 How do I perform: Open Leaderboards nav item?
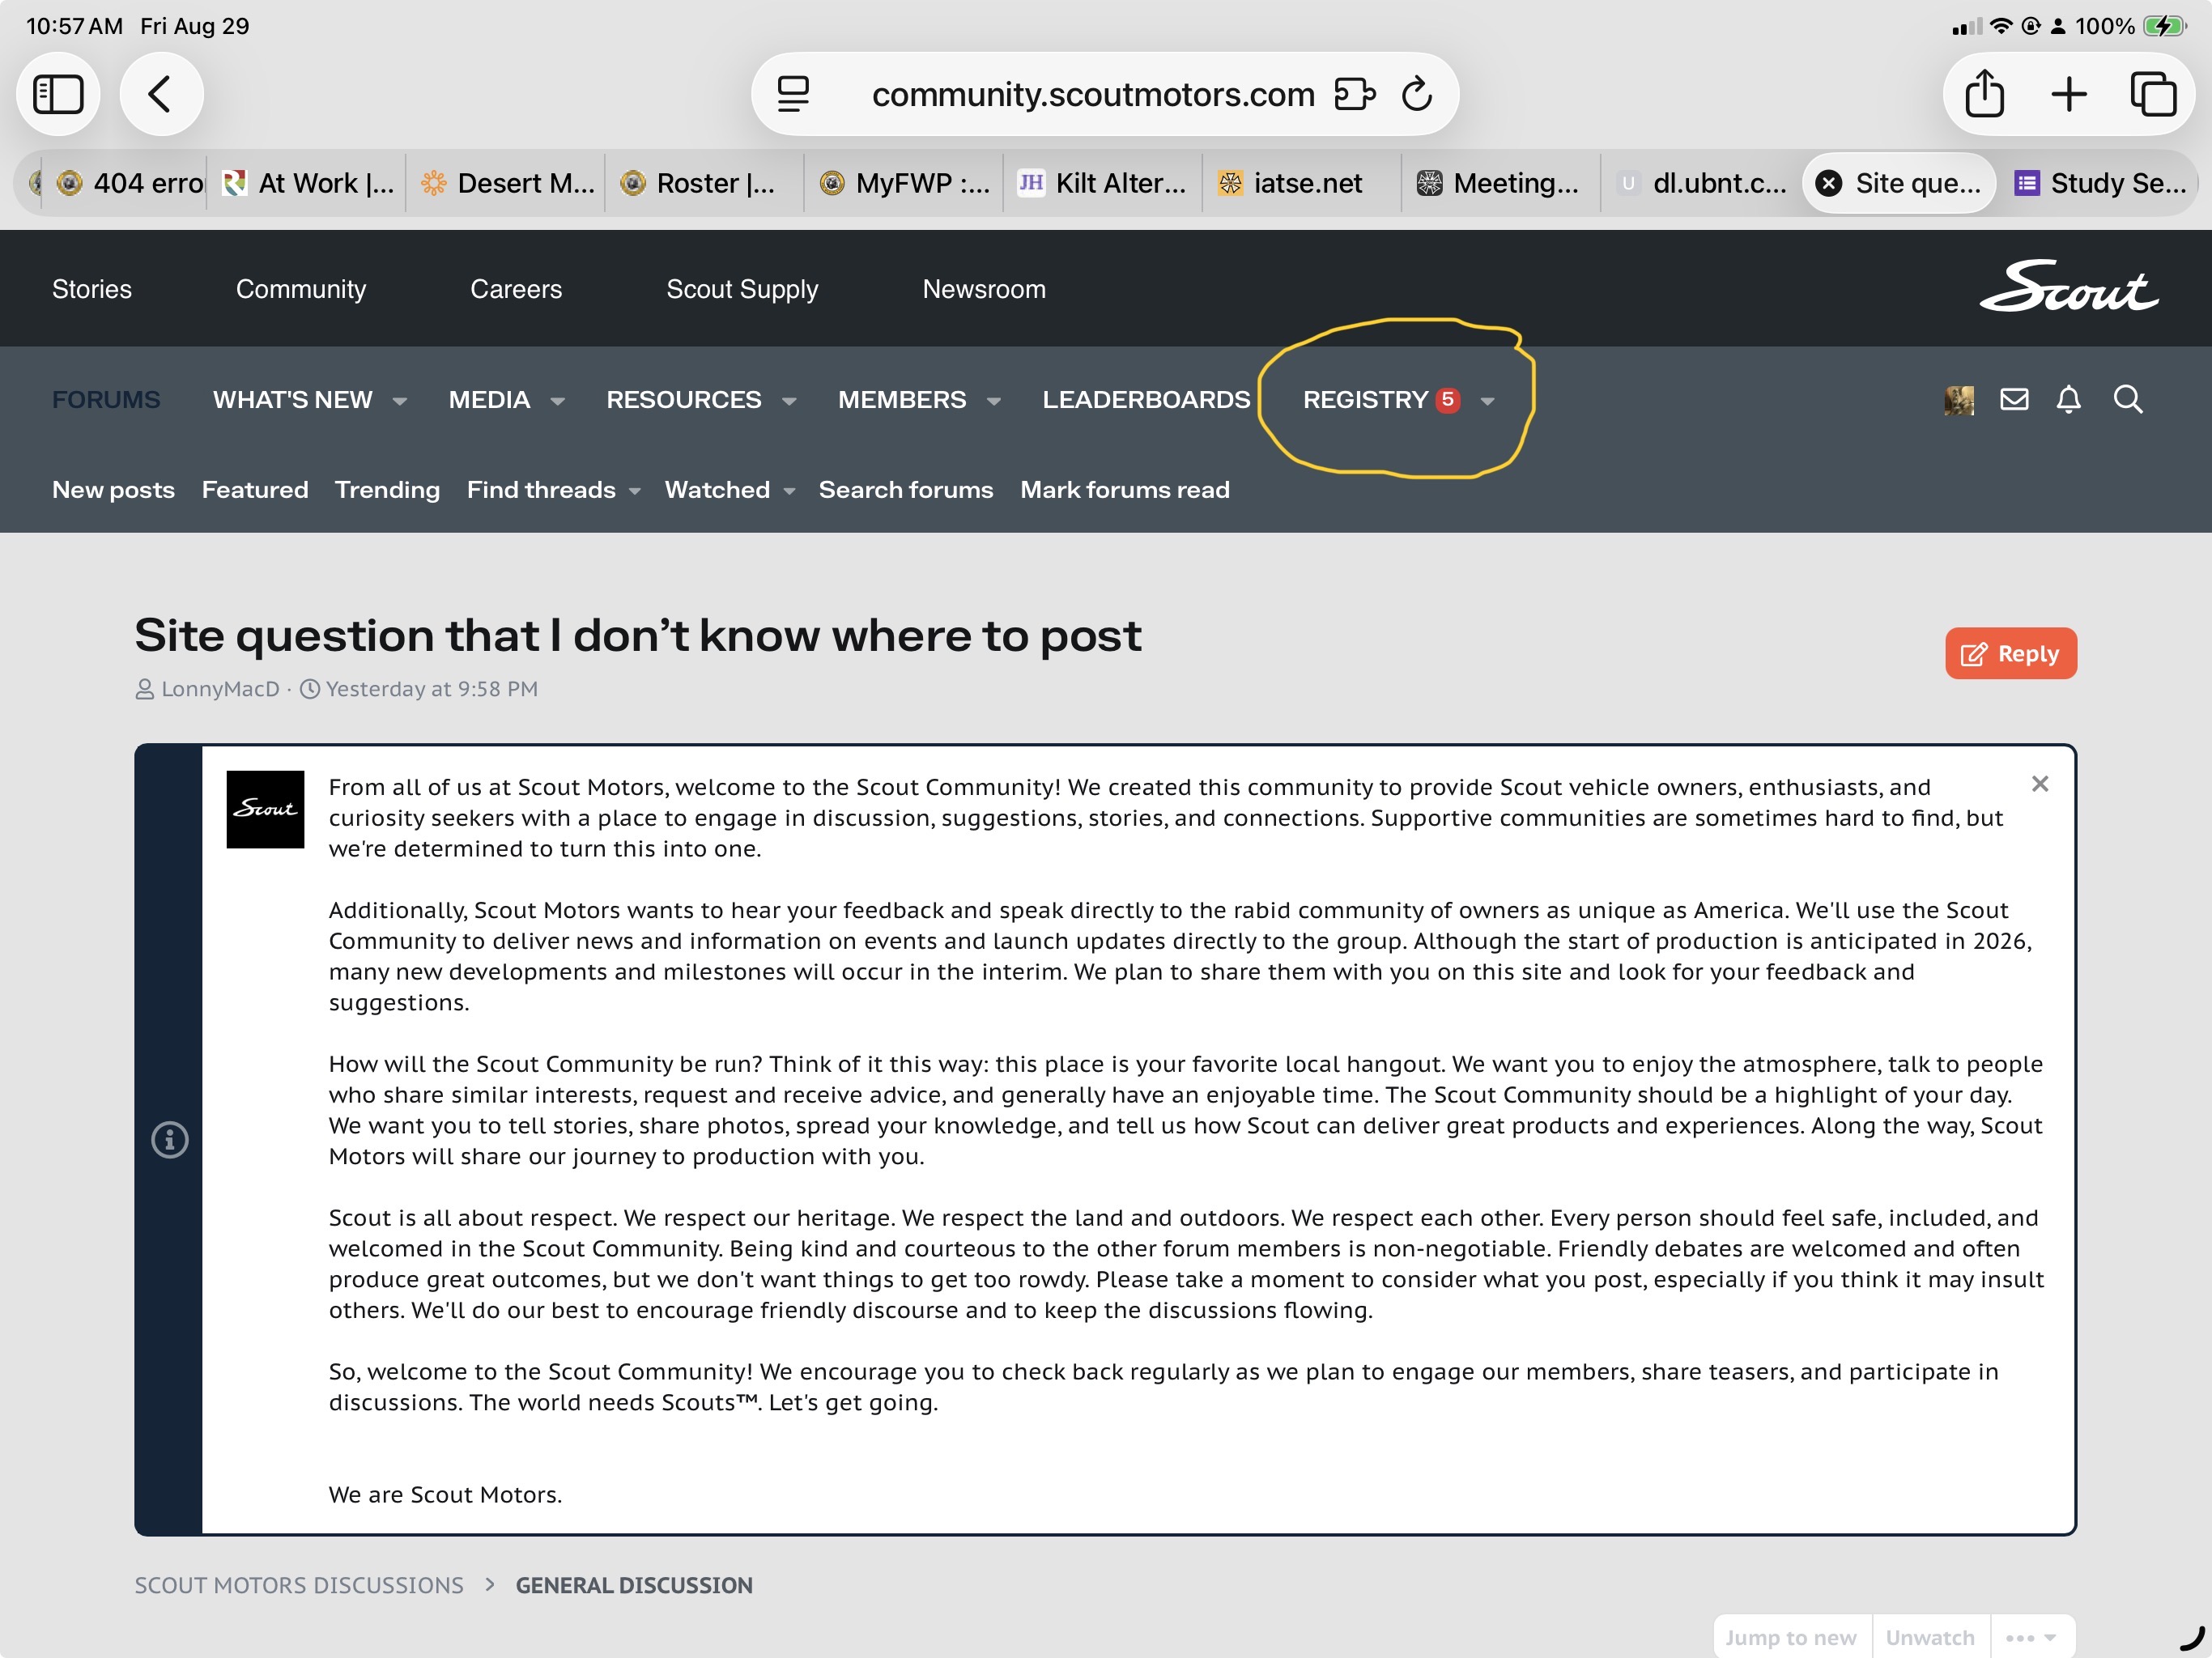click(1146, 400)
